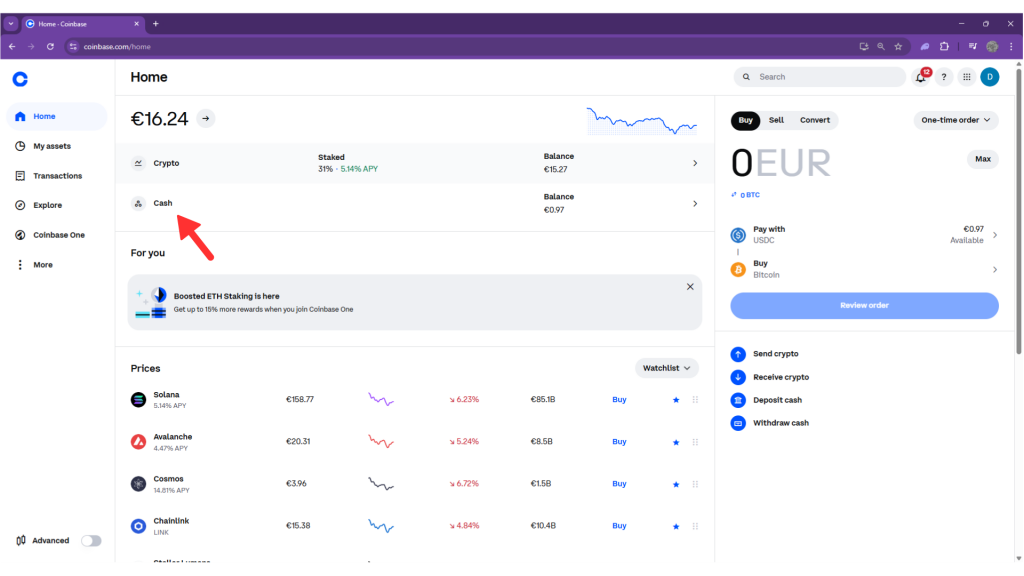Click Buy on the Solana row
This screenshot has height=576, width=1024.
click(x=619, y=400)
